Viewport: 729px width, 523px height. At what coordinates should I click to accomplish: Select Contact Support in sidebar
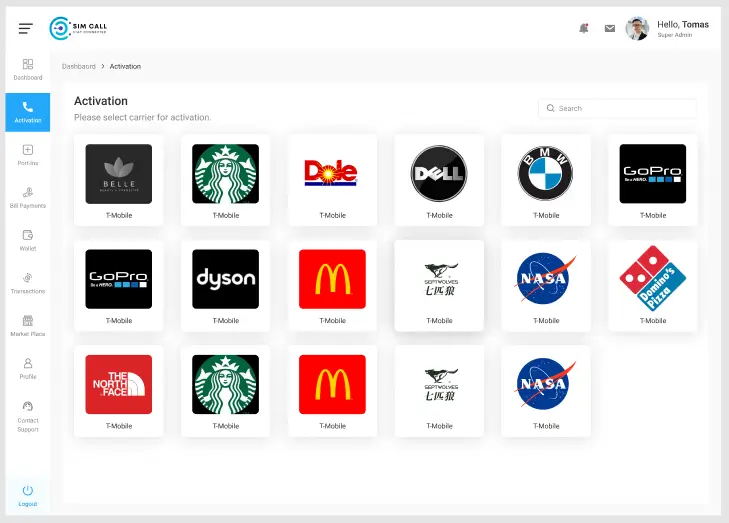click(27, 416)
